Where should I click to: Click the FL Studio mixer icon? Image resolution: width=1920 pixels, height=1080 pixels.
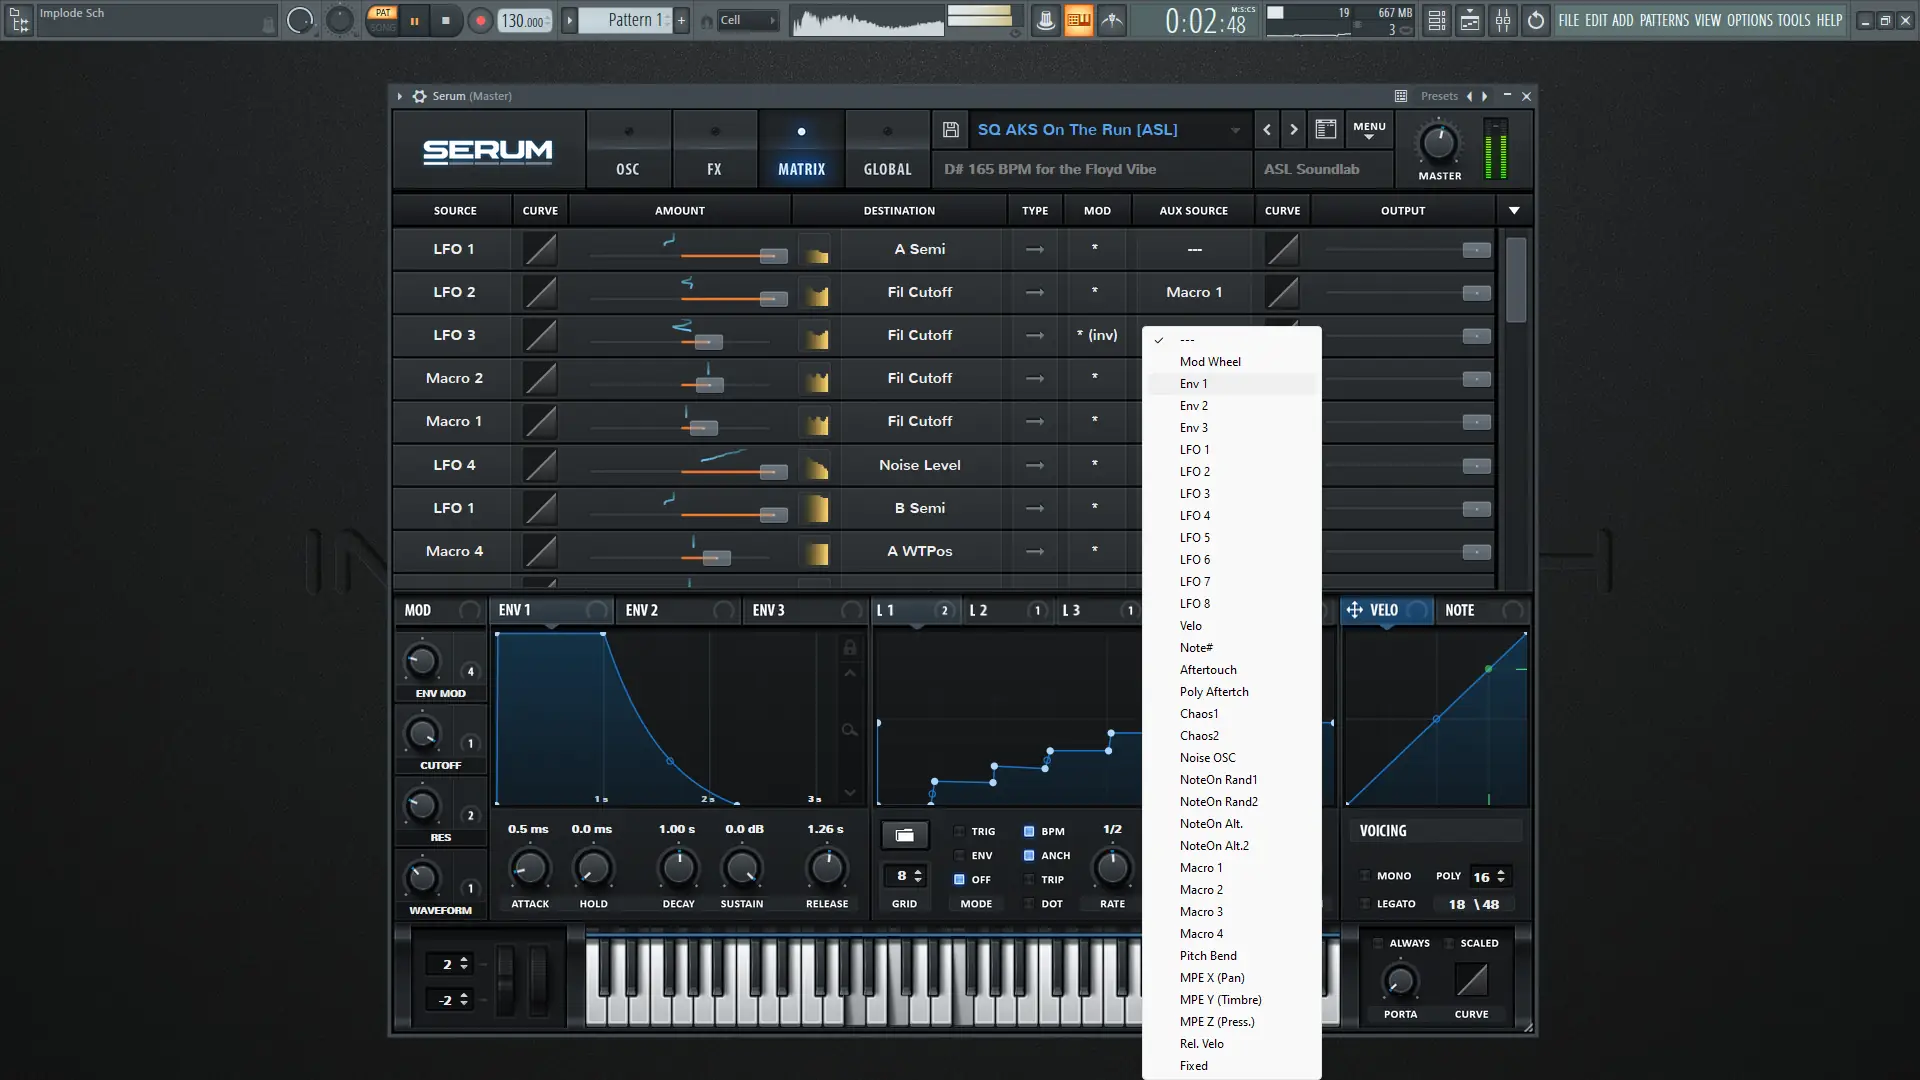pyautogui.click(x=1503, y=20)
